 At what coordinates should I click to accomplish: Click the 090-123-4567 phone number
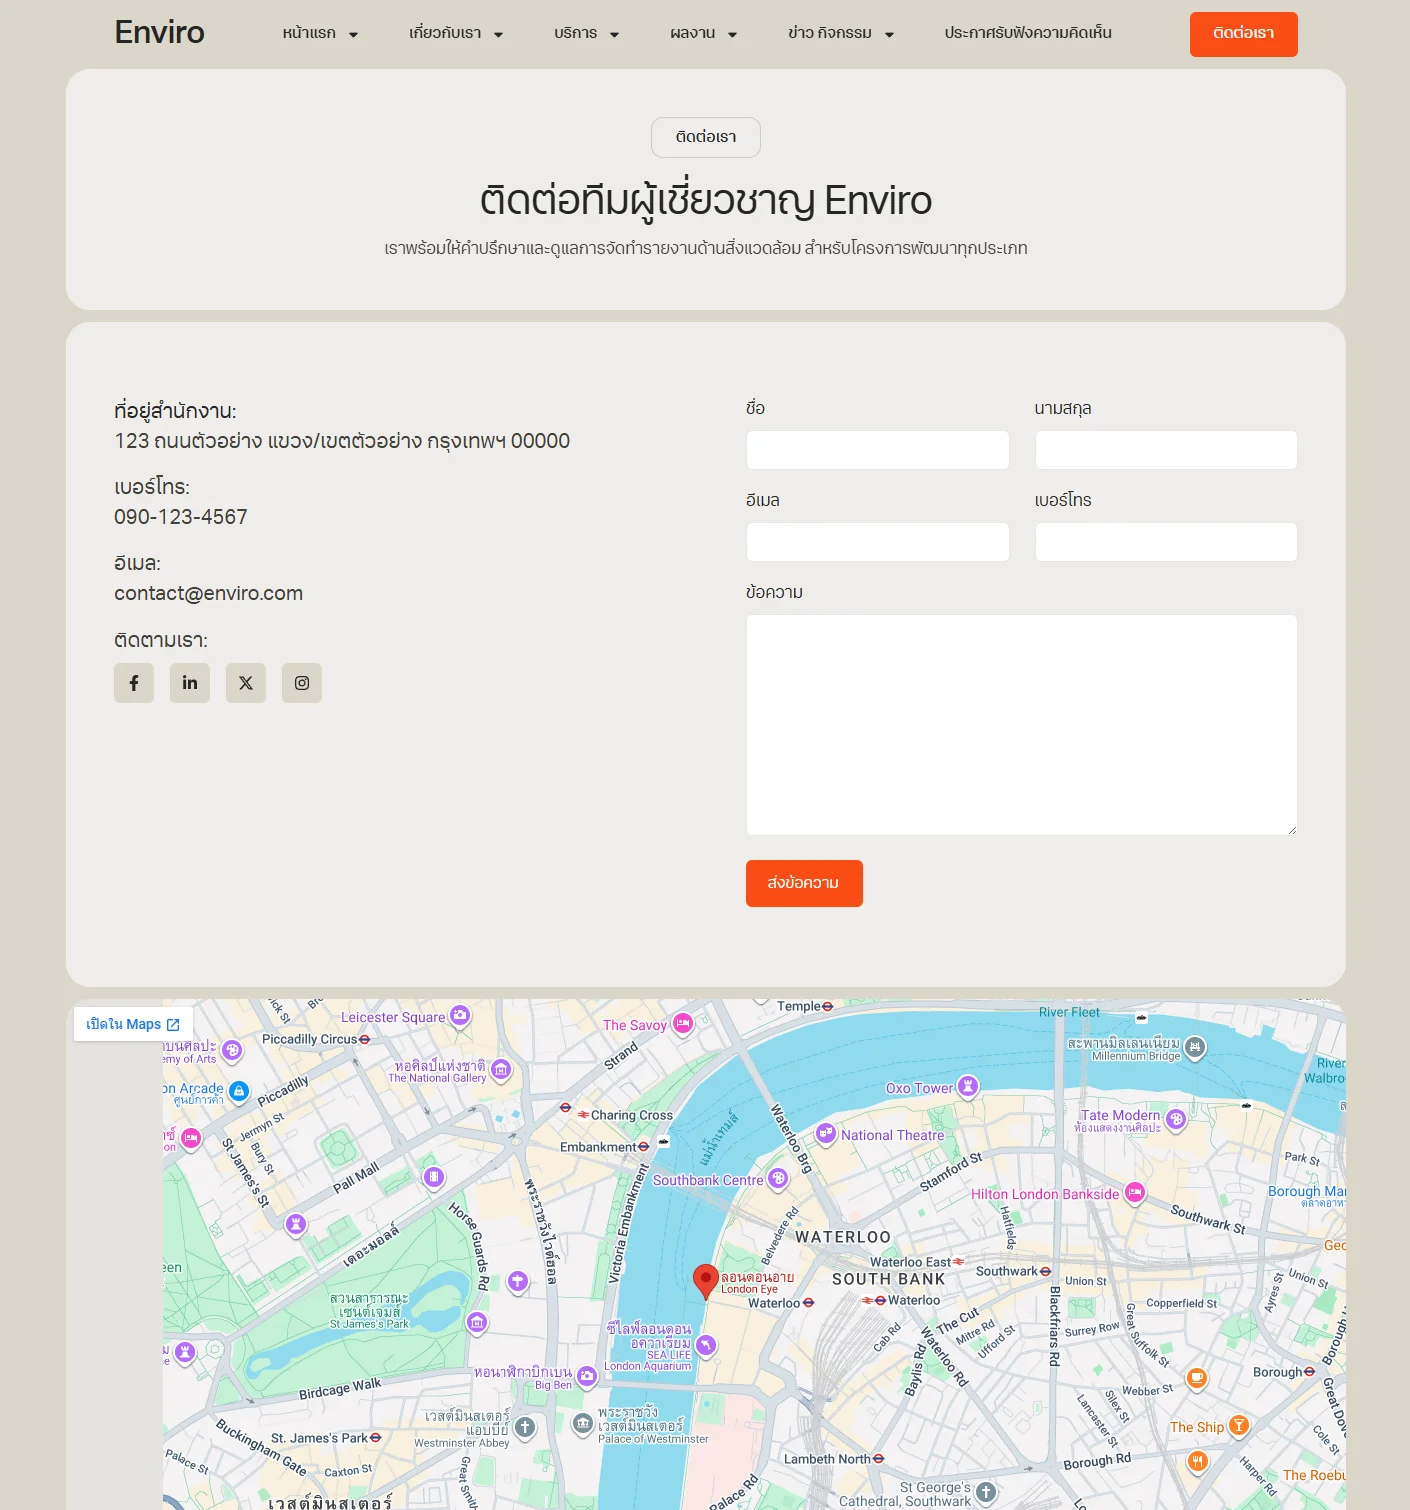coord(181,517)
